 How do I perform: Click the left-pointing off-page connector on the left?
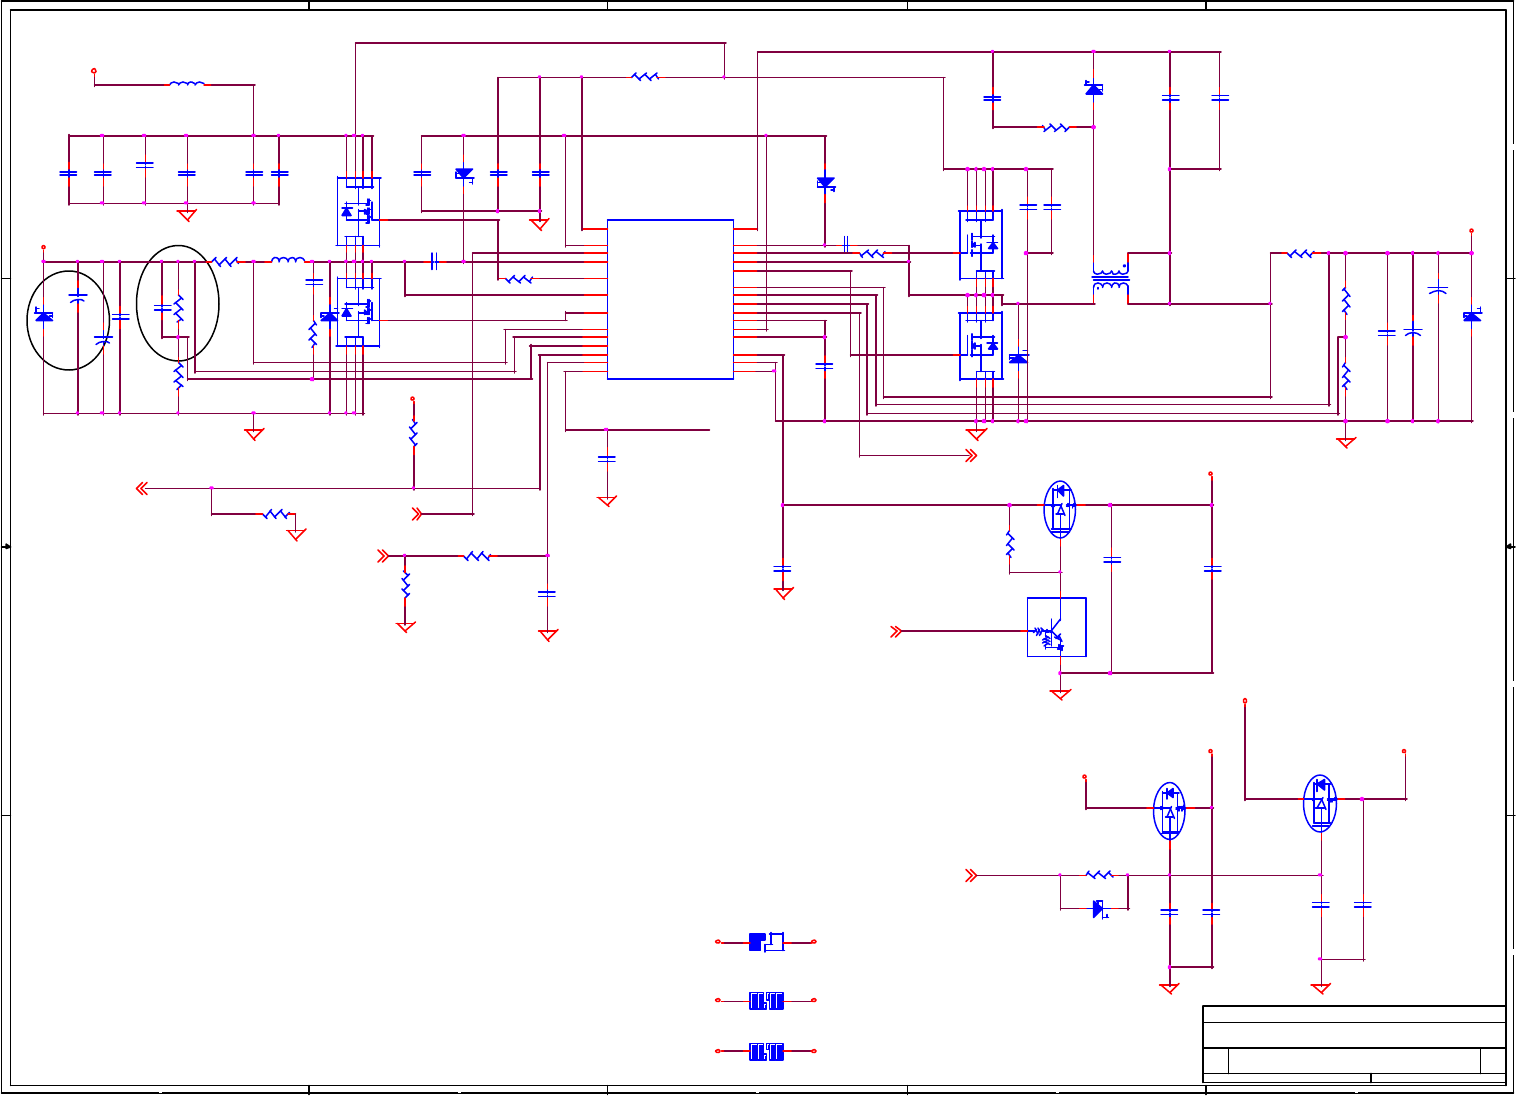143,489
